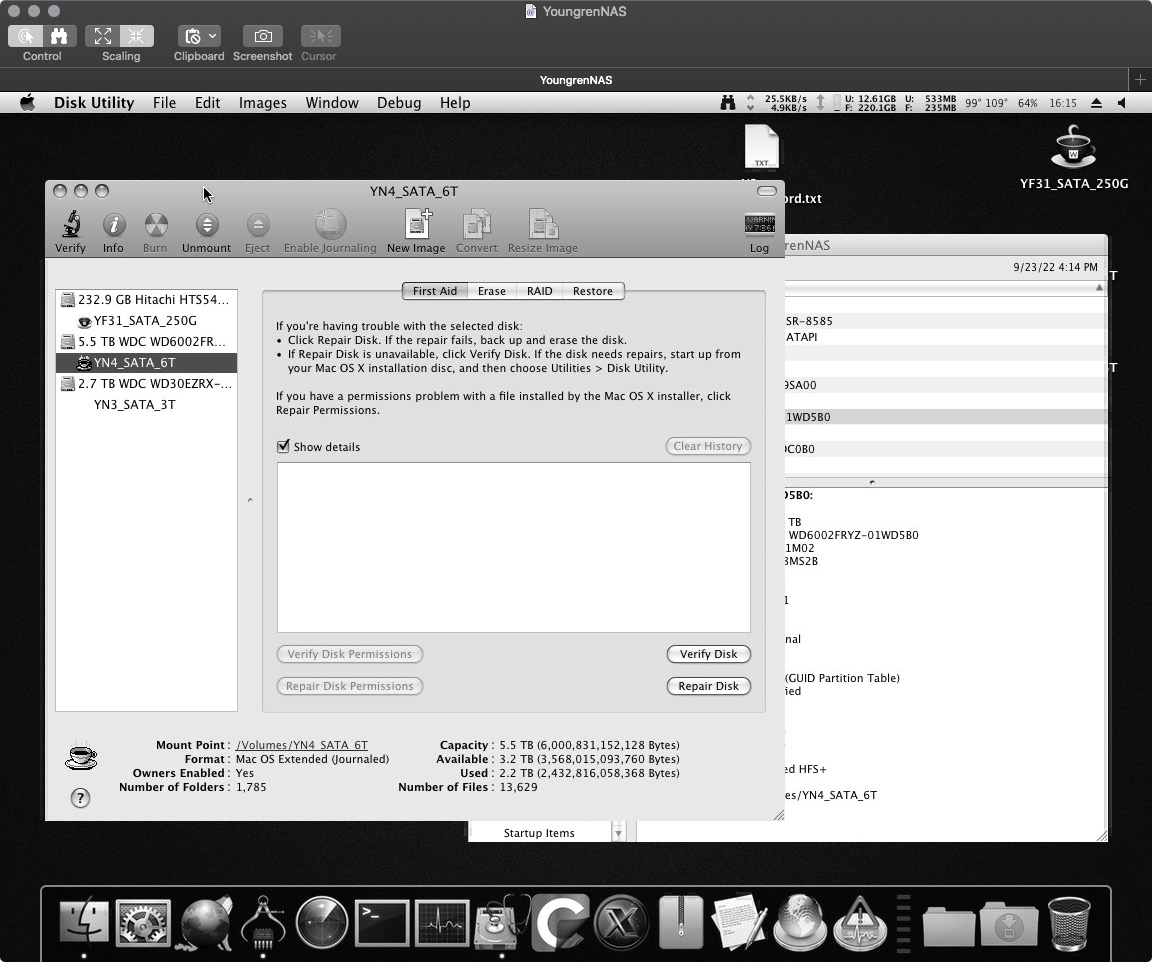Image resolution: width=1152 pixels, height=962 pixels.
Task: Open Activity Monitor in the Dock
Action: [x=442, y=922]
